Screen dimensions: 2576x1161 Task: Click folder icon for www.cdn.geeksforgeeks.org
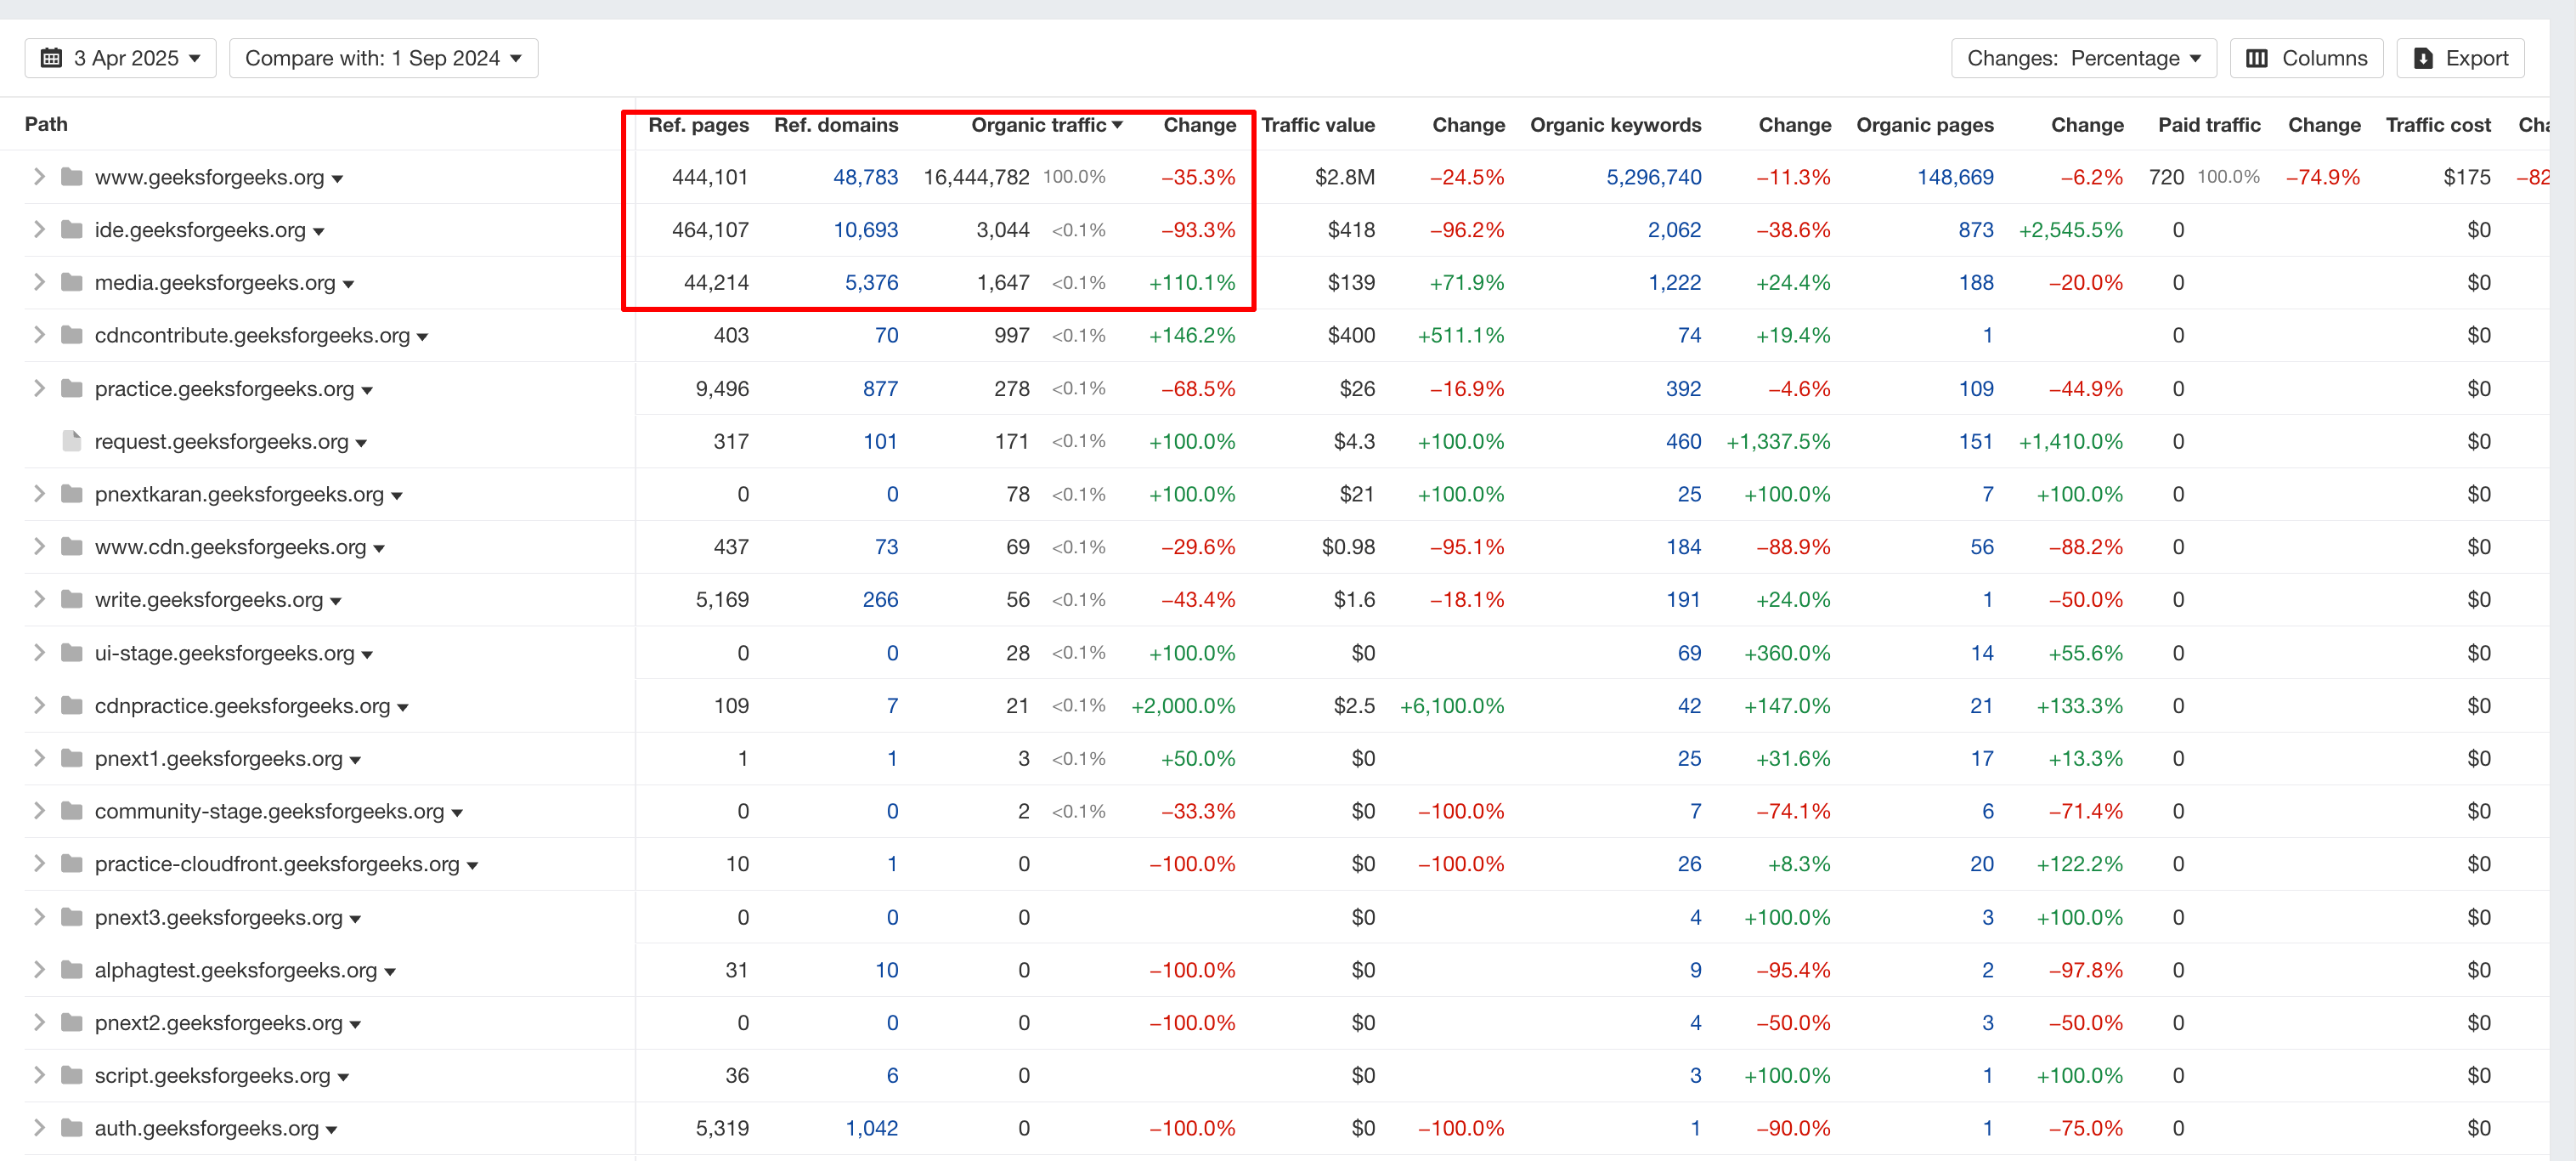pos(71,547)
